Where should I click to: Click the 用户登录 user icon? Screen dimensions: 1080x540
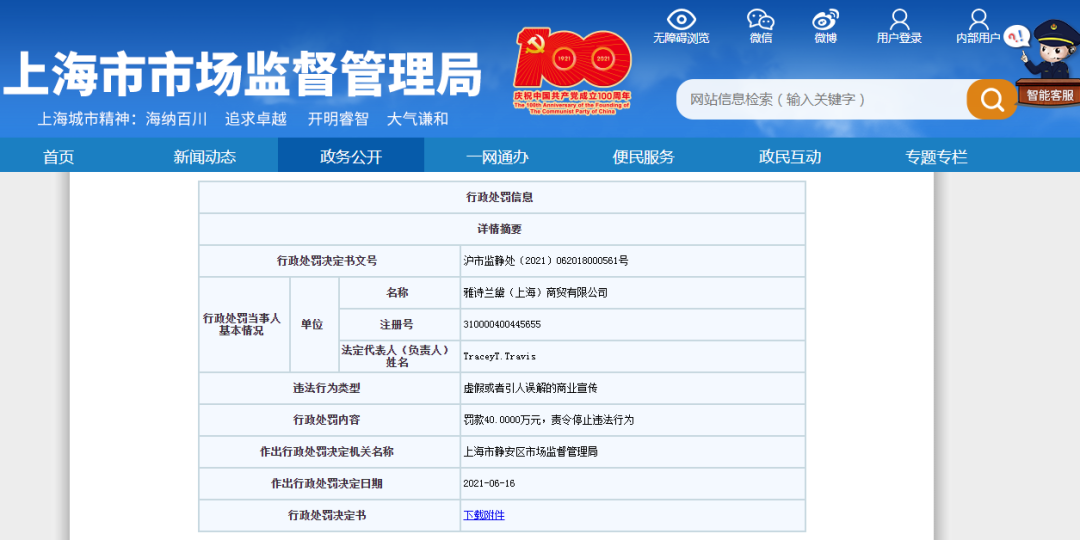pos(899,19)
